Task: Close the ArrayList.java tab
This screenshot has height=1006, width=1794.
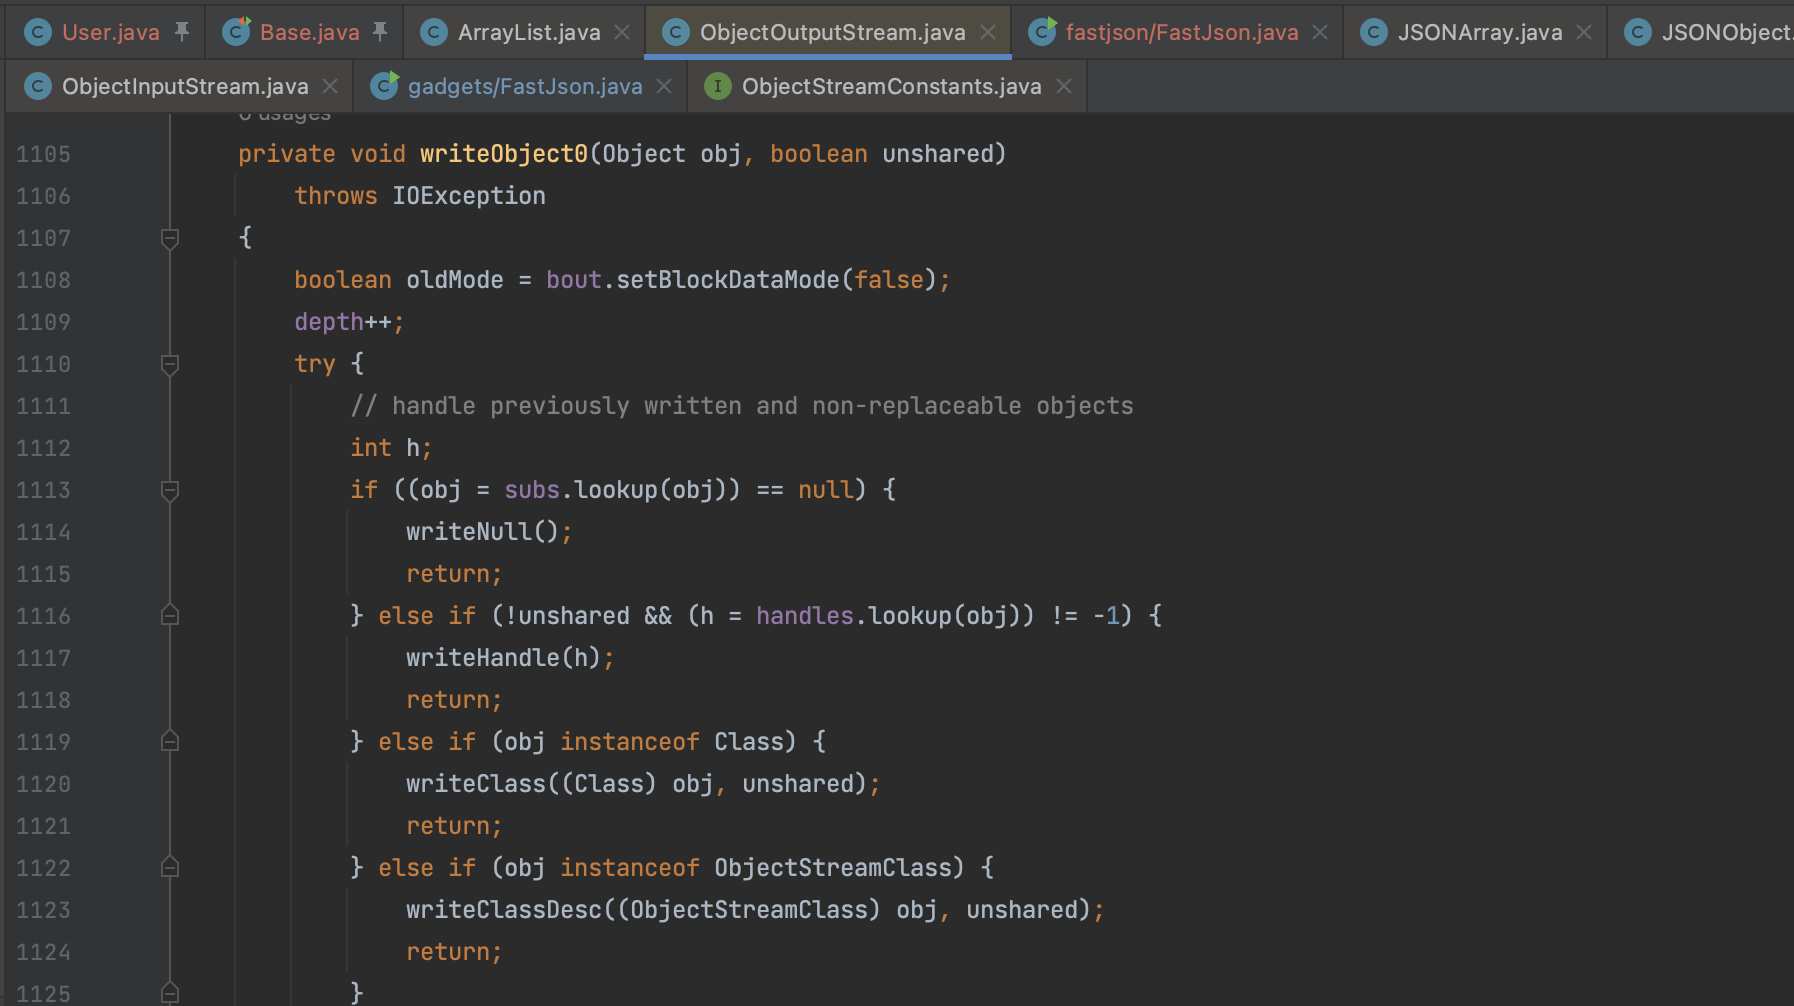Action: point(622,32)
